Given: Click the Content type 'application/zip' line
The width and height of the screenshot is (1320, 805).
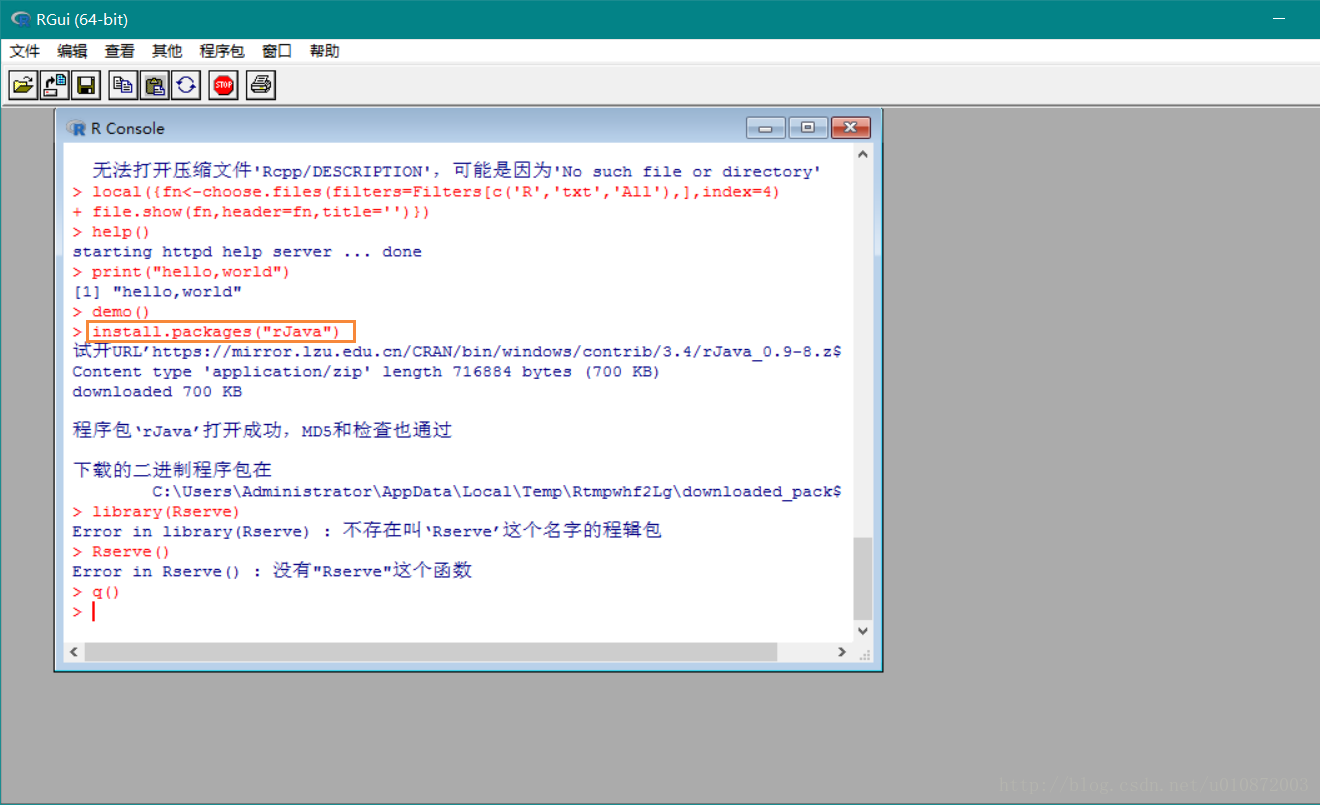Looking at the screenshot, I should pos(366,371).
